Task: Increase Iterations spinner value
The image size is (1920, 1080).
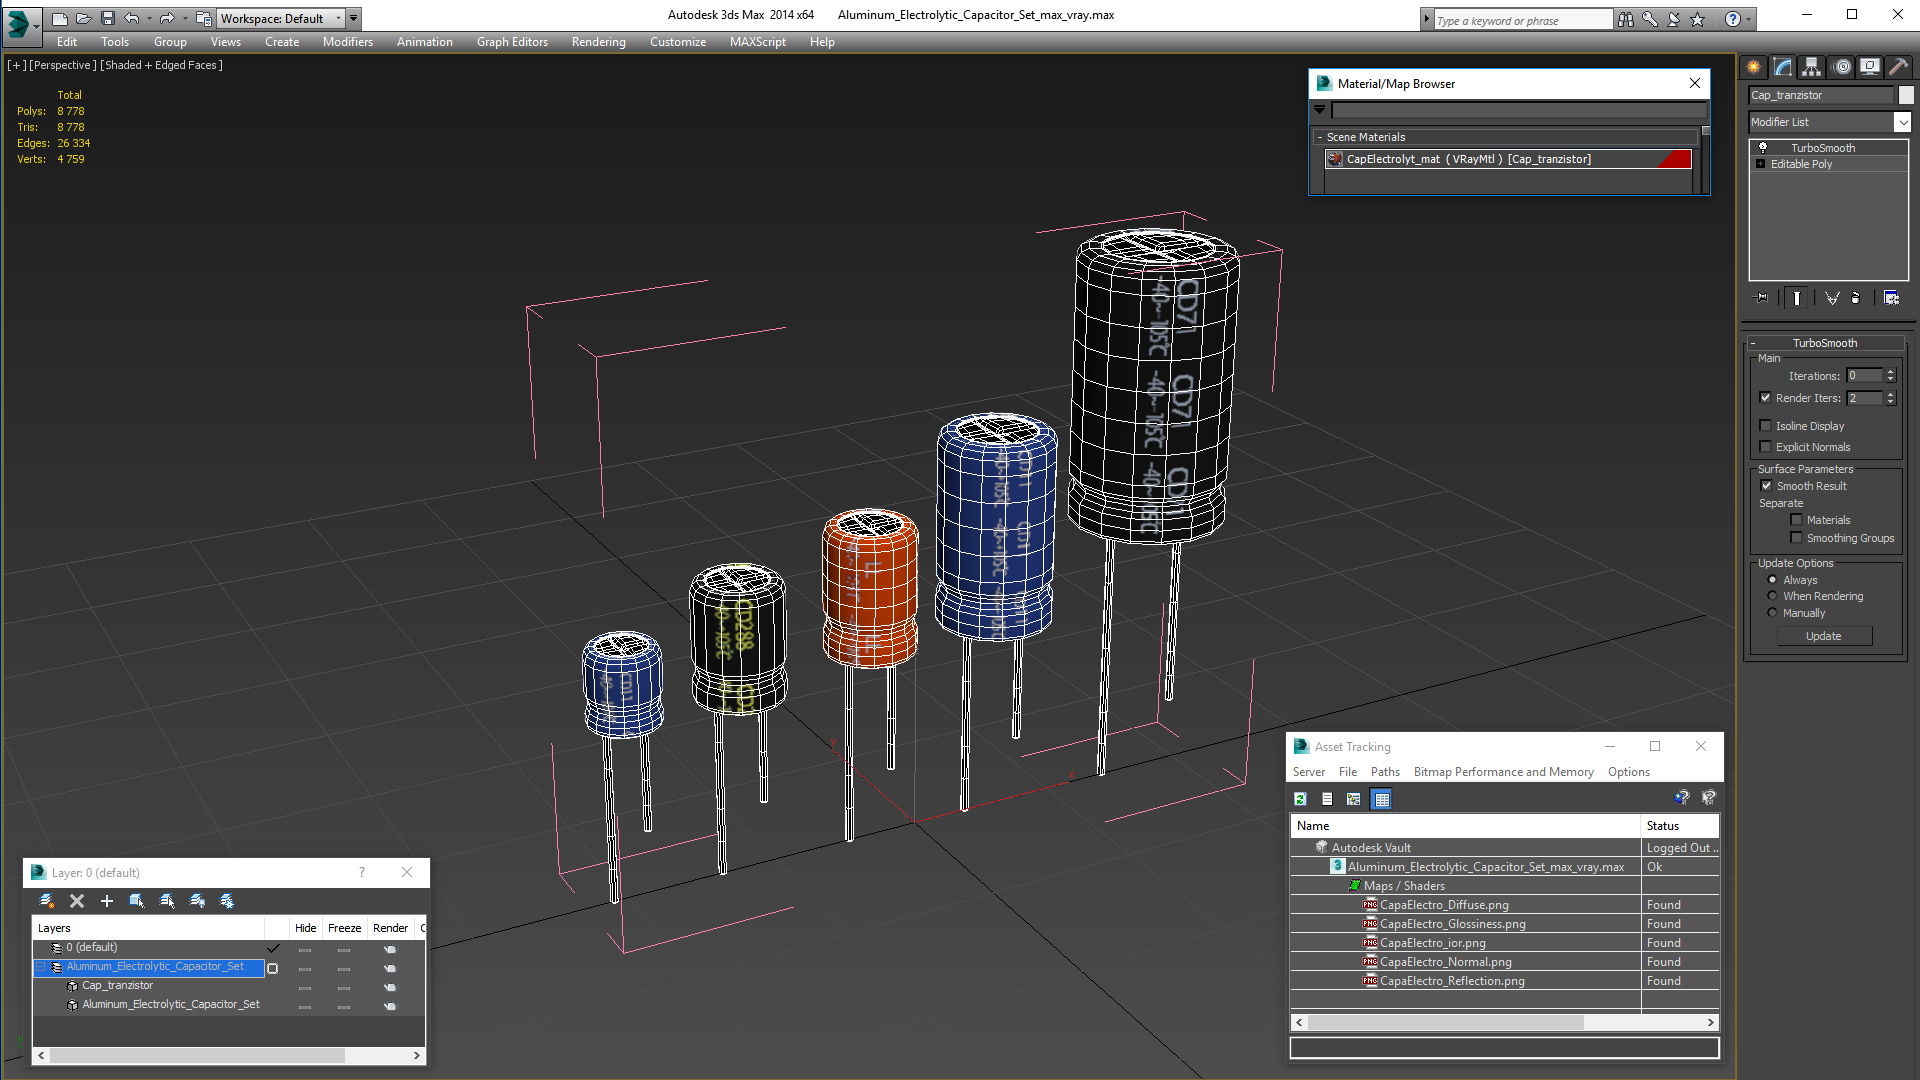Action: click(x=1890, y=372)
